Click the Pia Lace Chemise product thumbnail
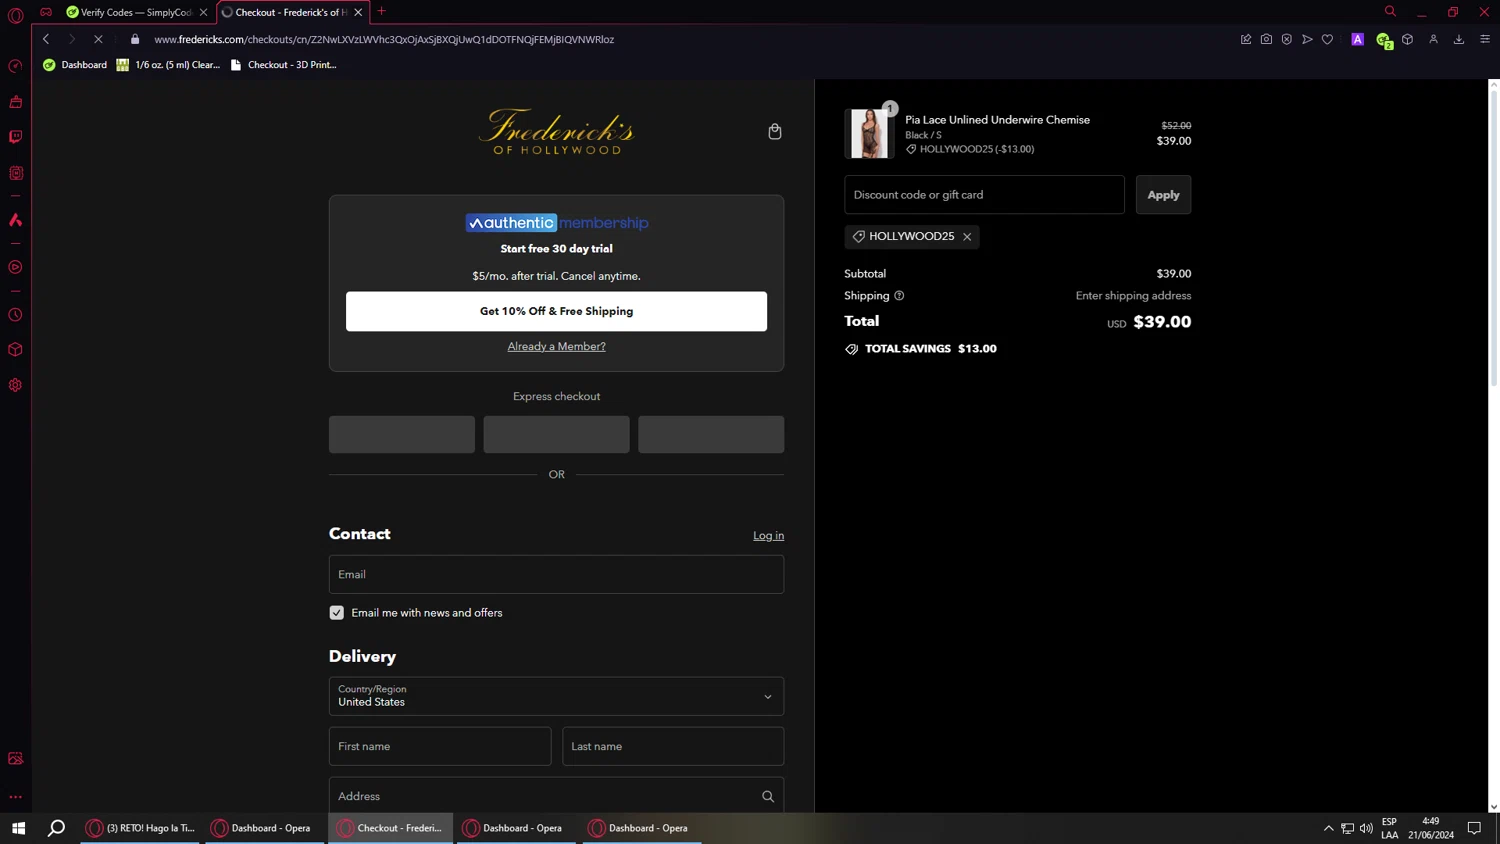 868,133
